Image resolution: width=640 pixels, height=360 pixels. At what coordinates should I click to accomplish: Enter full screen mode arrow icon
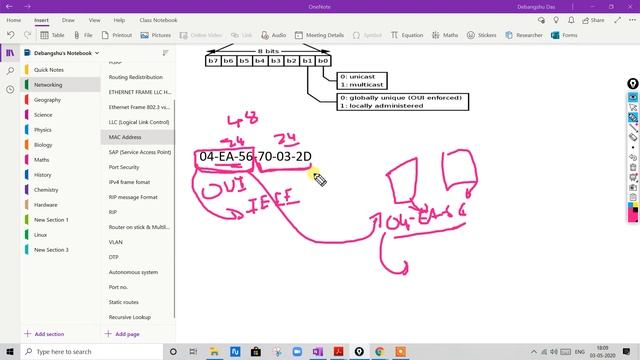618,20
